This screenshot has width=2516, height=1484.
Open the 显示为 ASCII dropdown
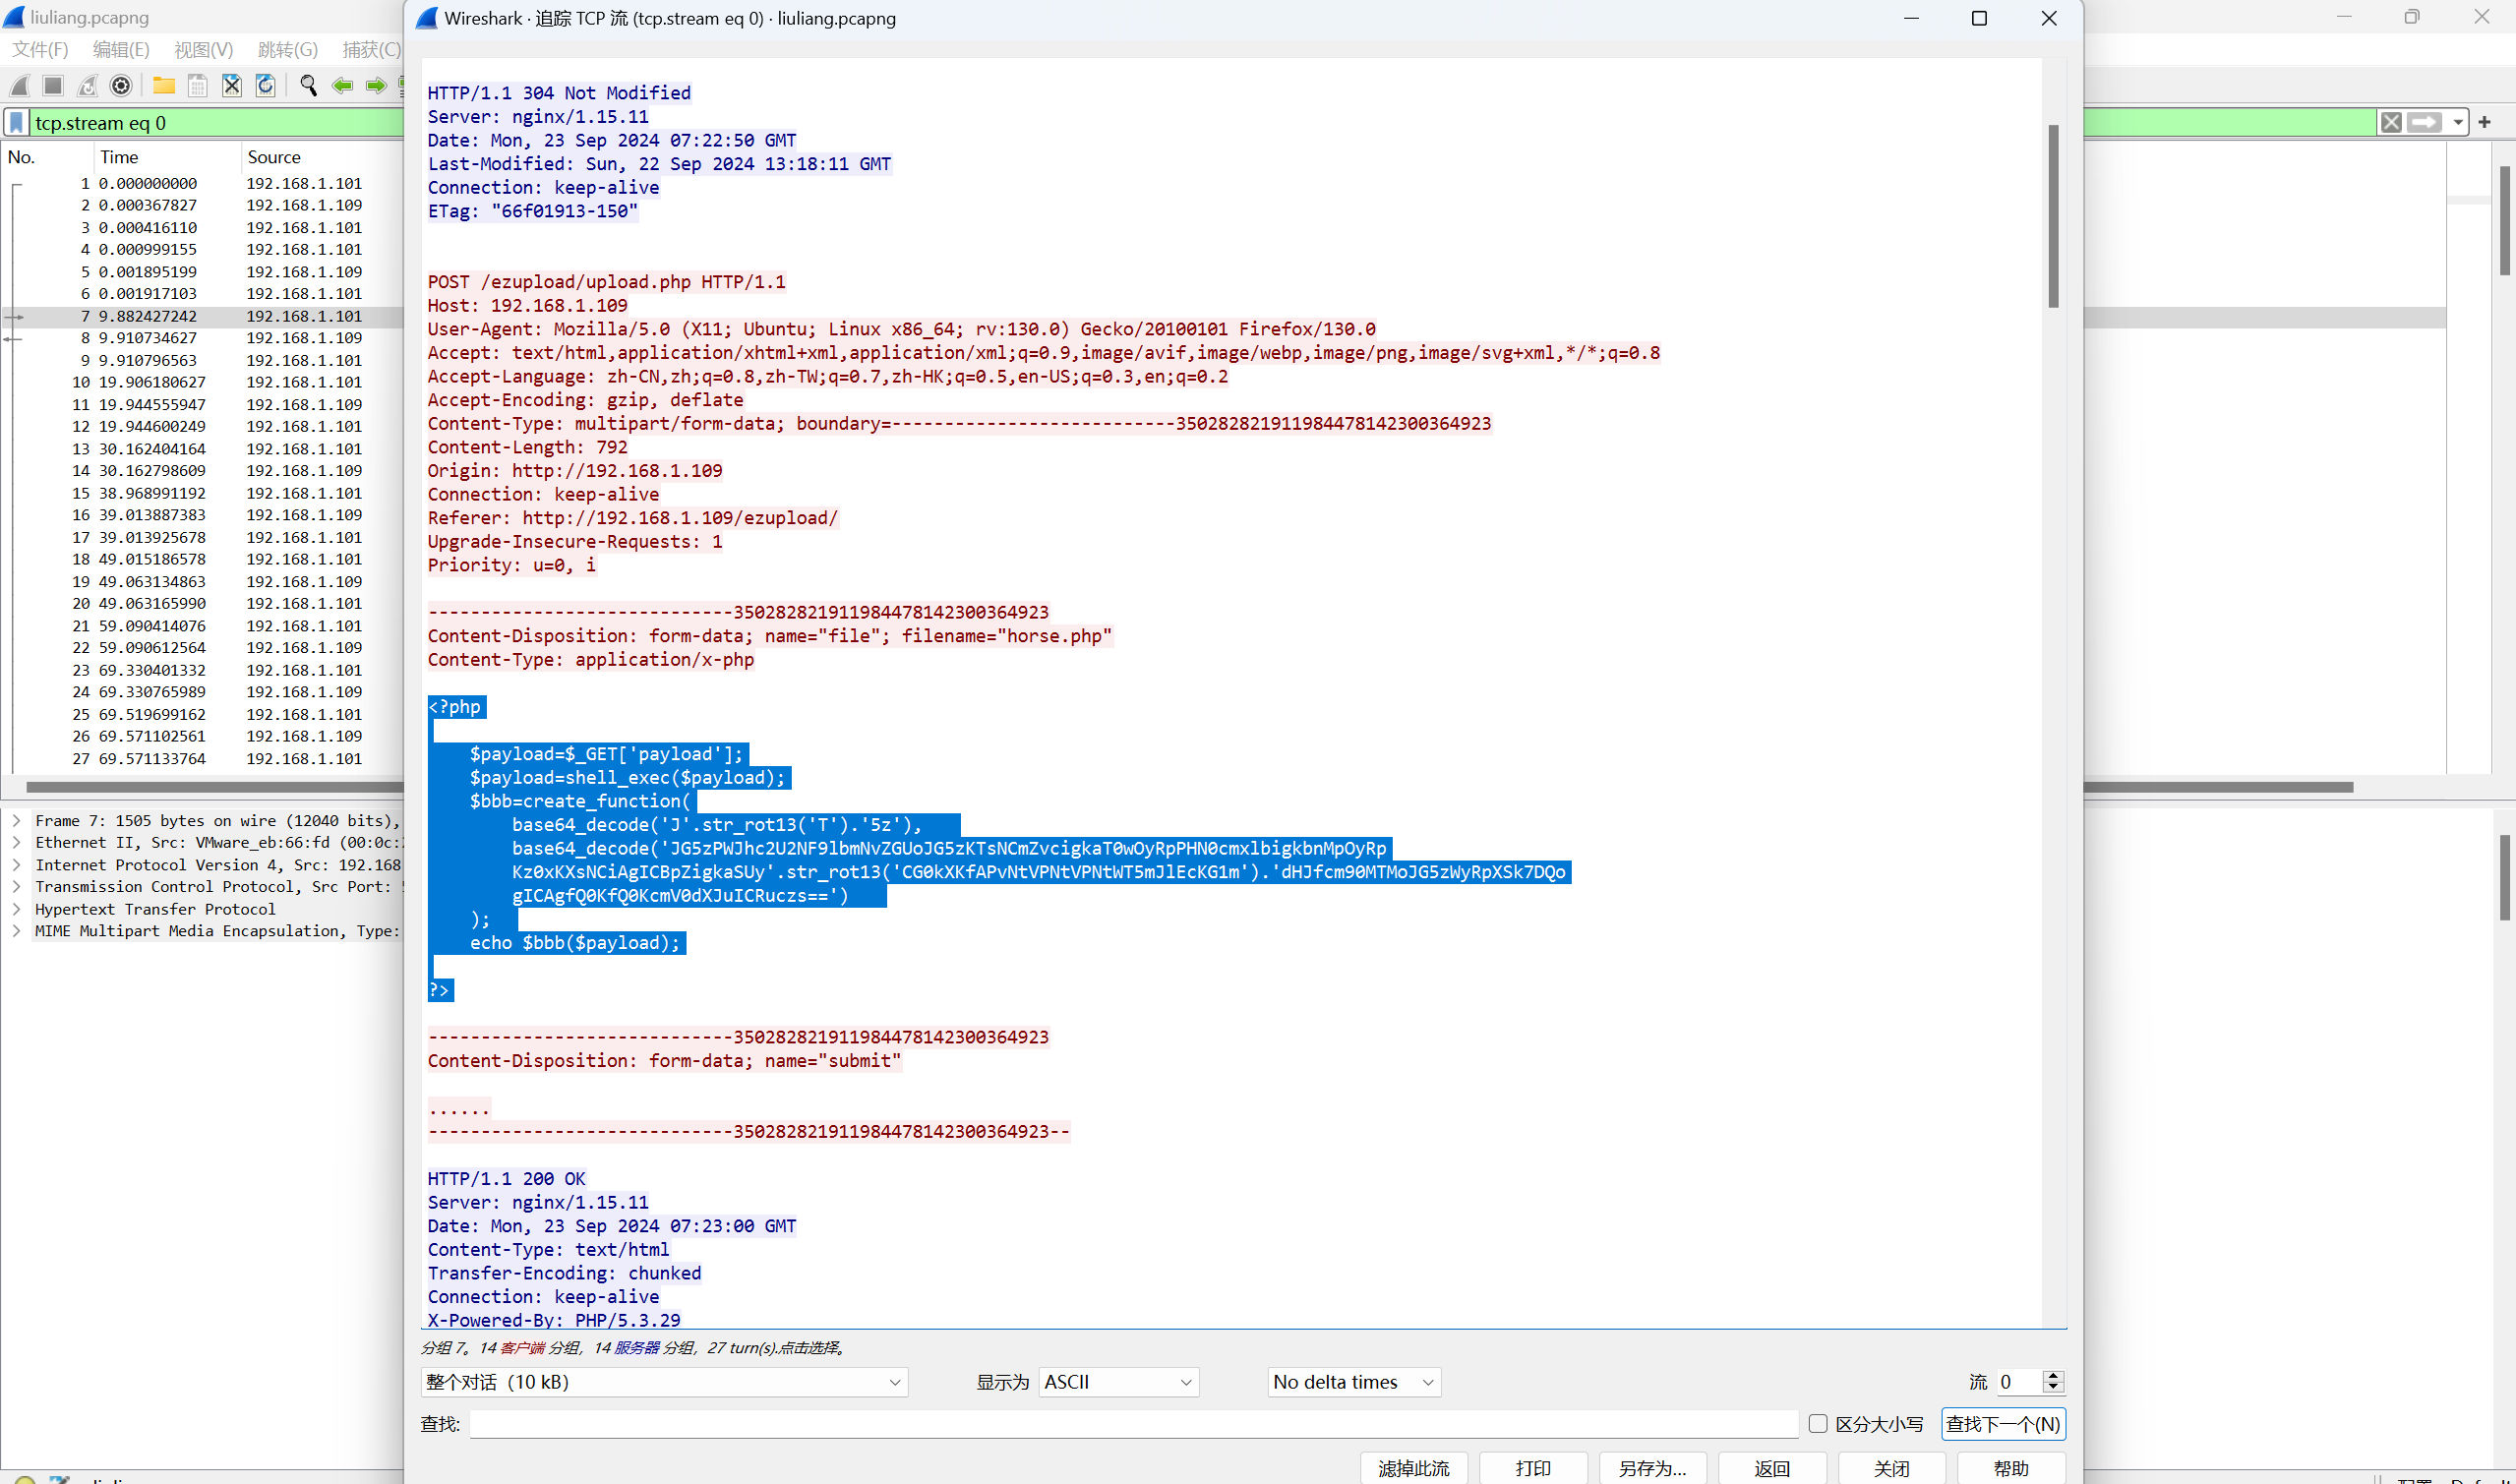point(1119,1382)
